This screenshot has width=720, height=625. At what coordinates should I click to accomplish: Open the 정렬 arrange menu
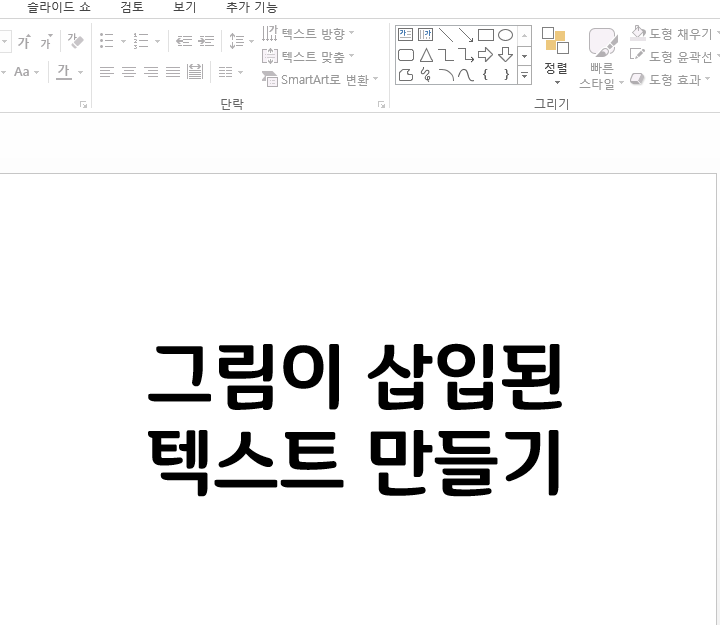556,56
